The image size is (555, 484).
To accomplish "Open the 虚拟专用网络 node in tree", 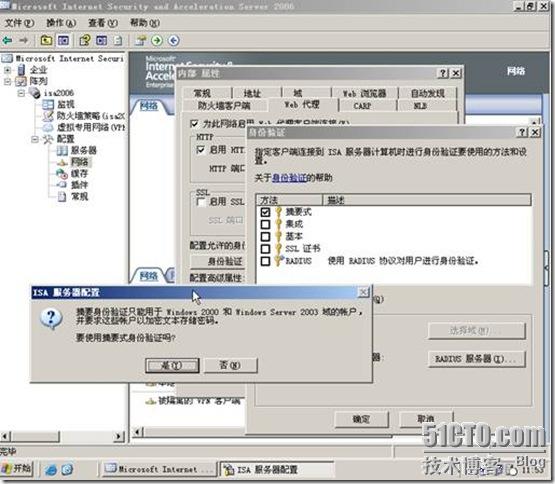I will coord(91,127).
